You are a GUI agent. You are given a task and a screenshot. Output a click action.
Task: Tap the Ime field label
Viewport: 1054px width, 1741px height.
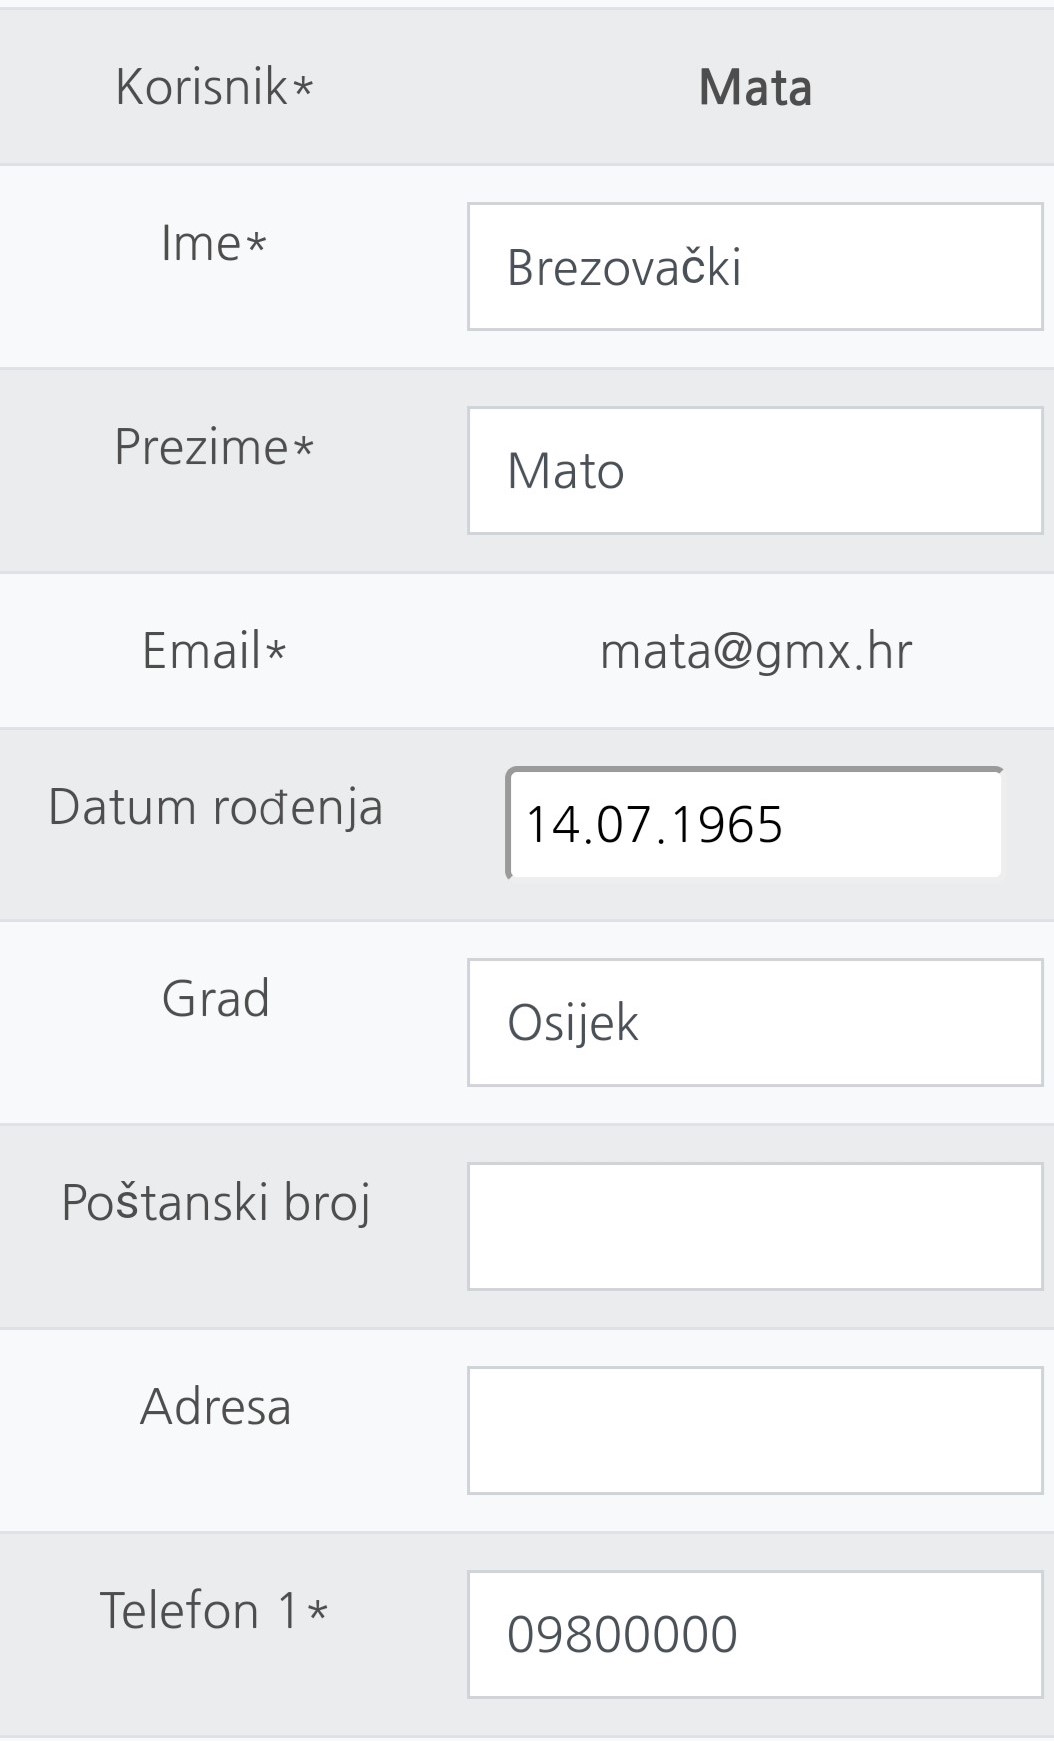[201, 244]
